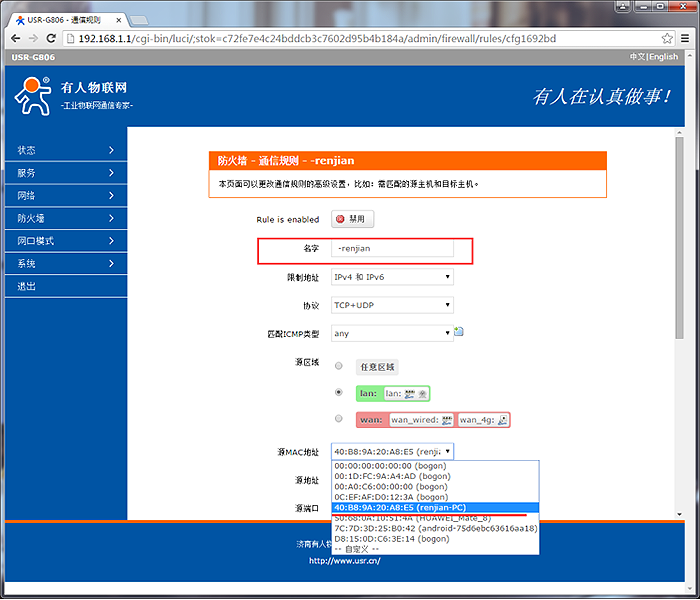Click the browser back arrow
Image resolution: width=700 pixels, height=600 pixels.
pos(17,38)
